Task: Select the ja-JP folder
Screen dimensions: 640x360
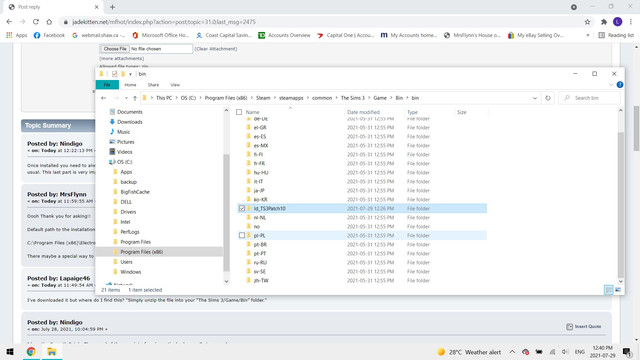Action: [259, 191]
